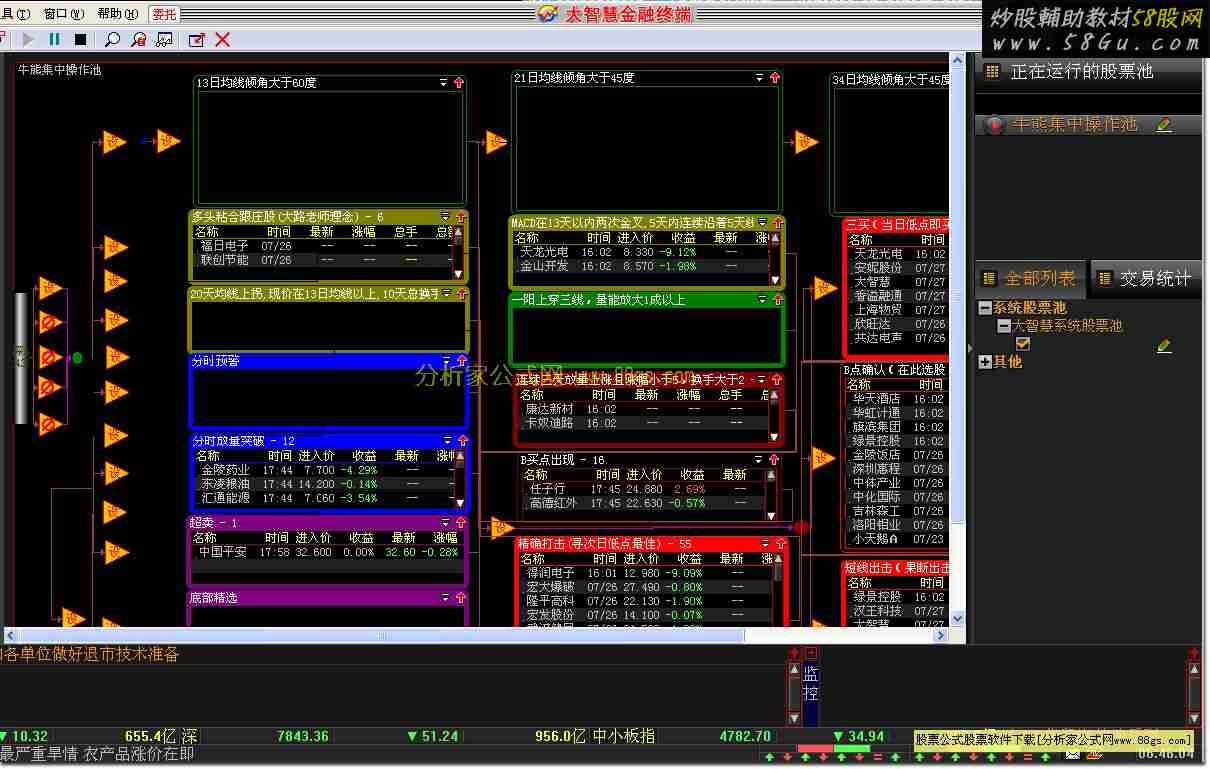Viewport: 1210px width, 769px height.
Task: Select 金陵药业 in 分时放量突破
Action: pyautogui.click(x=325, y=470)
